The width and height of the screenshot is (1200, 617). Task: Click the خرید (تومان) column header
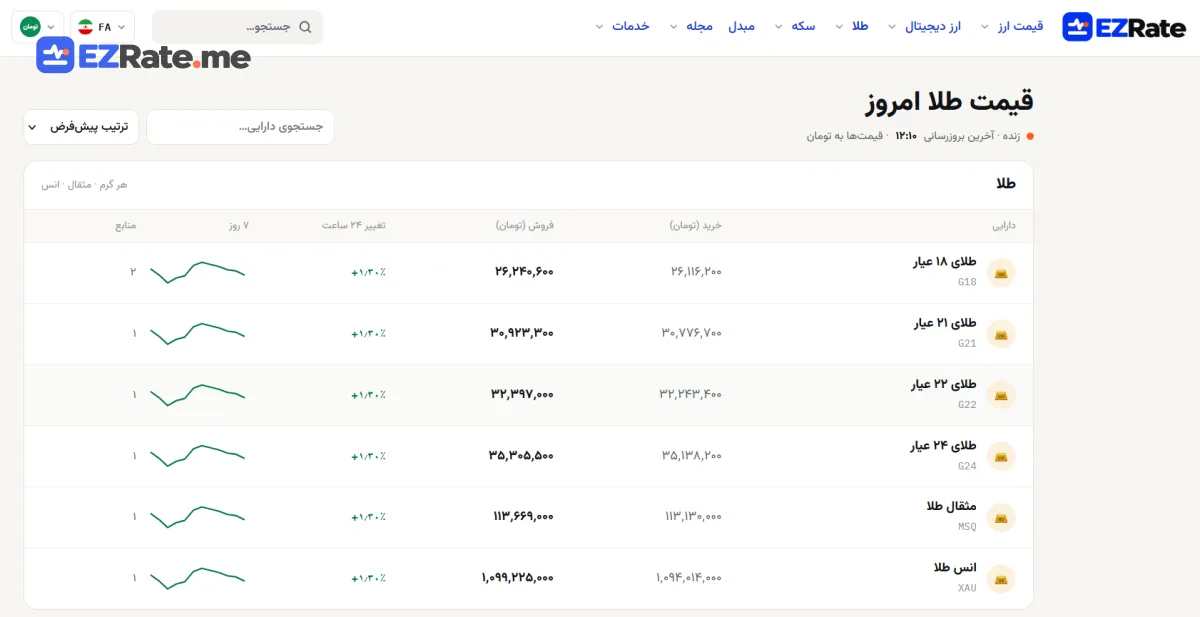[x=696, y=226]
